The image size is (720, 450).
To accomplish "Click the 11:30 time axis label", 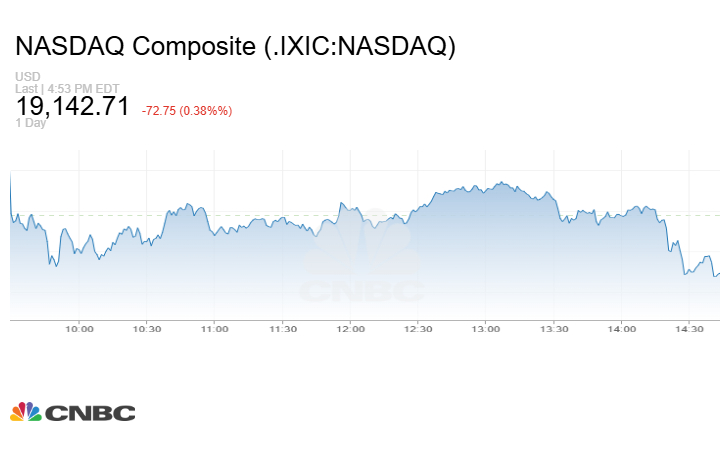I will click(x=282, y=329).
